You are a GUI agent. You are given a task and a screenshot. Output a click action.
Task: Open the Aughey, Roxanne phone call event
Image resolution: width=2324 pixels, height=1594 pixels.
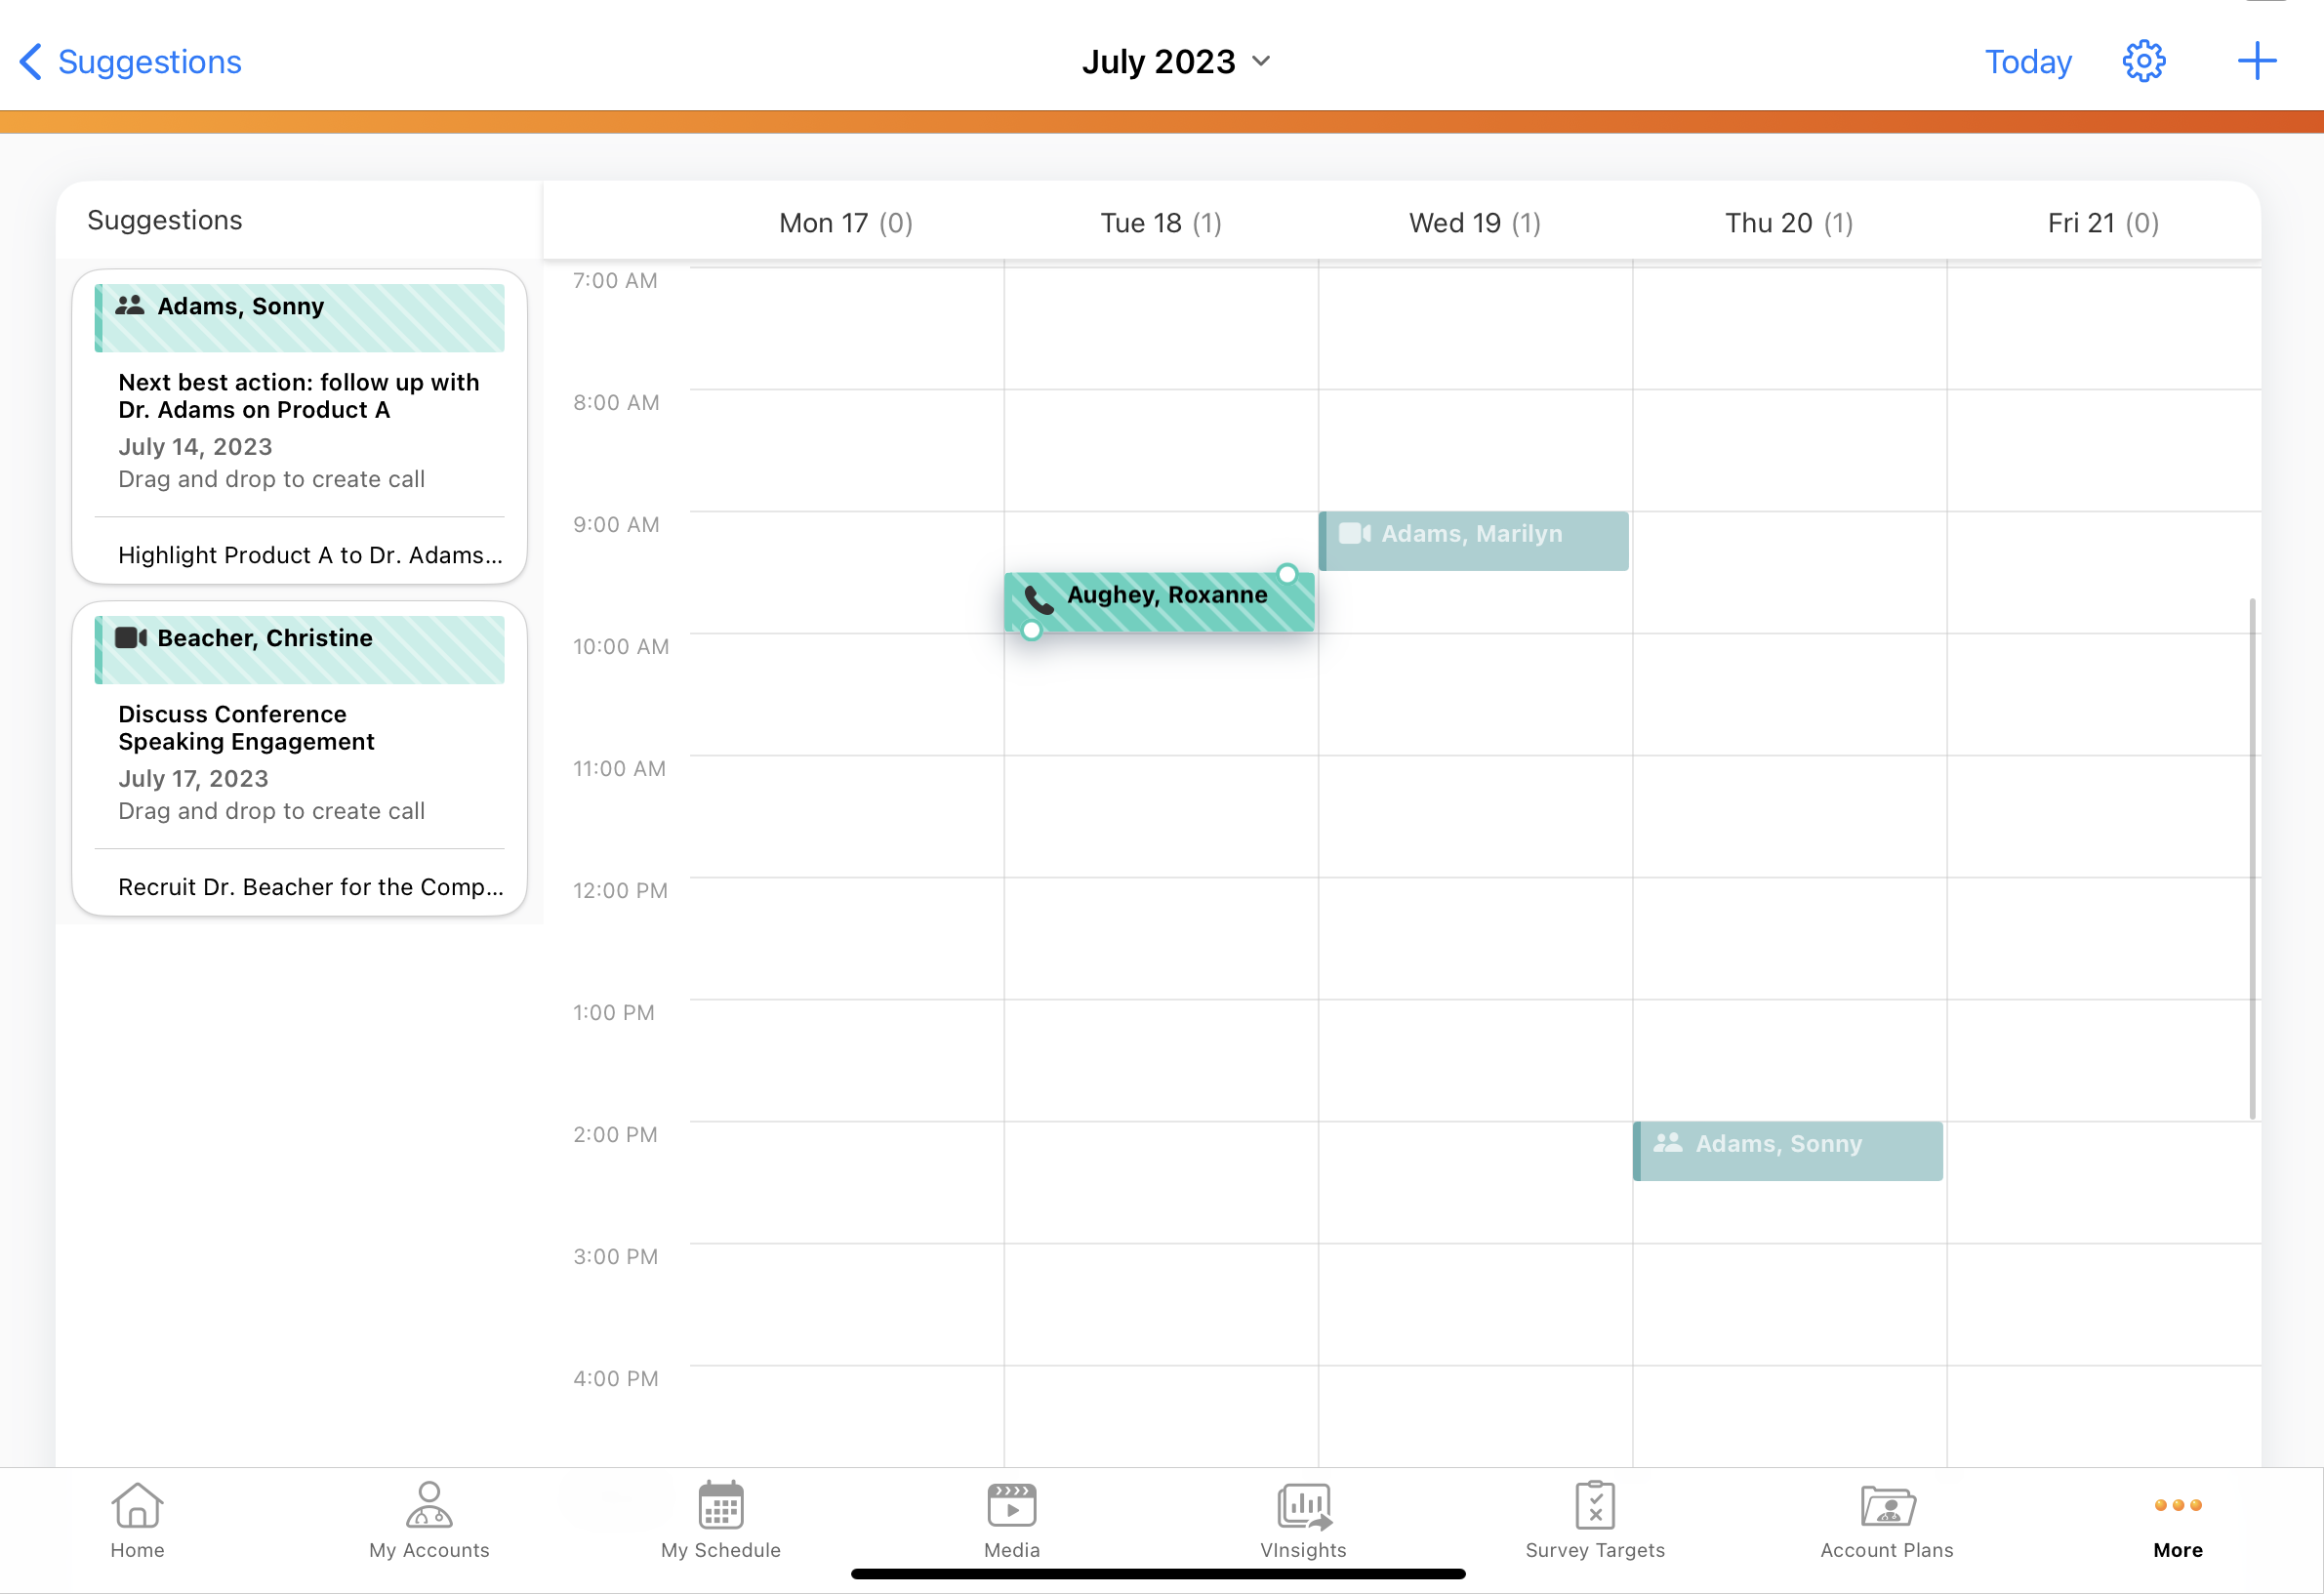coord(1158,602)
